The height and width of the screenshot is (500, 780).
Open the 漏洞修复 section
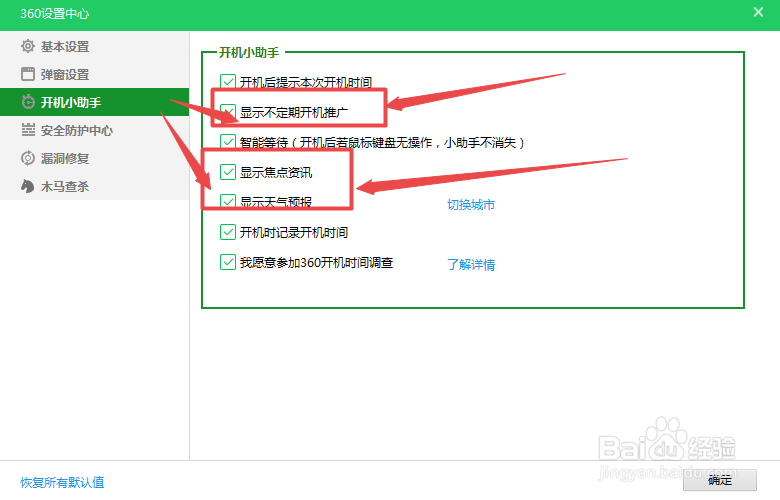95,158
